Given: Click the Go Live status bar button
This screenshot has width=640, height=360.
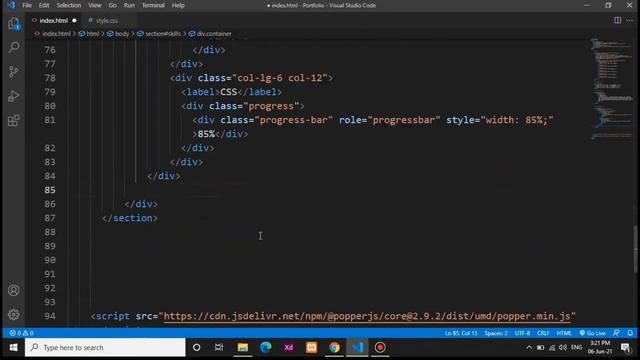Looking at the screenshot, I should 592,333.
